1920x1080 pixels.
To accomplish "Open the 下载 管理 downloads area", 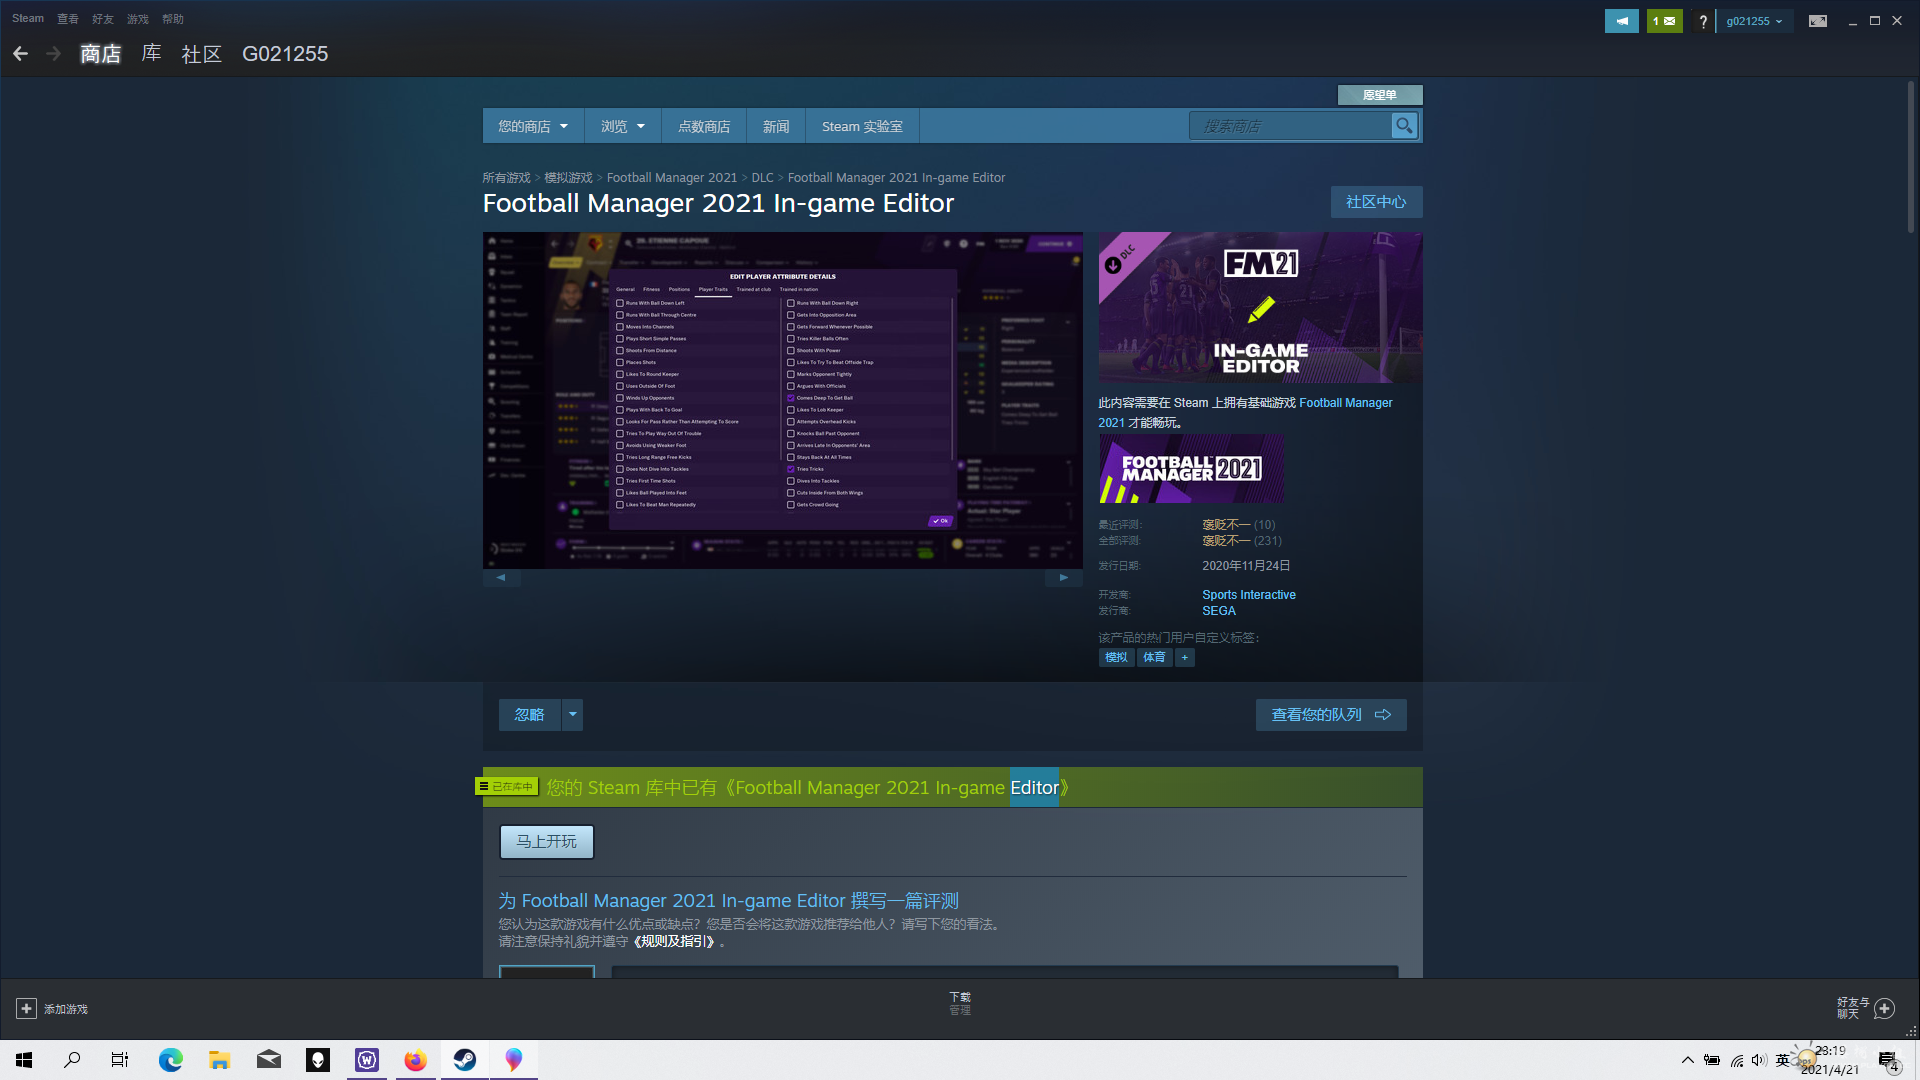I will coord(960,1003).
